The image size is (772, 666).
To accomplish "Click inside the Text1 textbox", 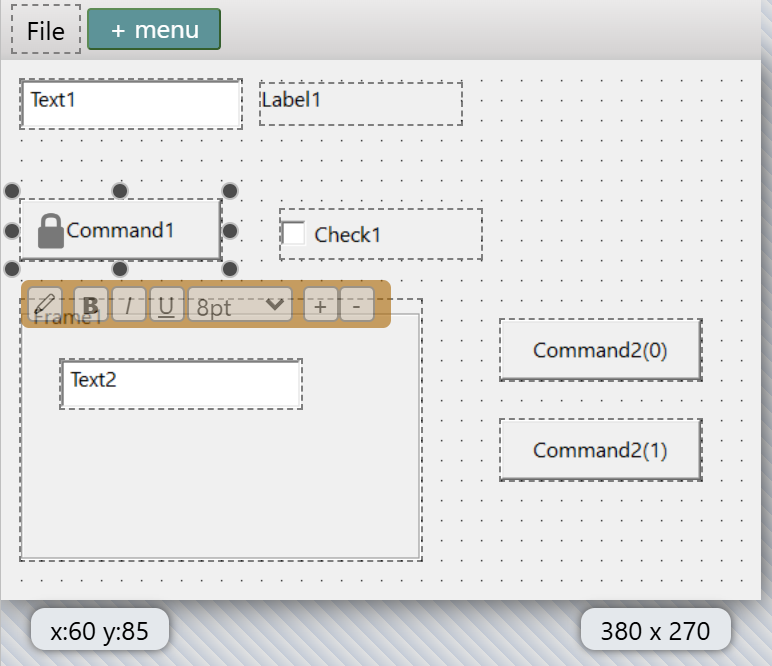I will pos(131,104).
